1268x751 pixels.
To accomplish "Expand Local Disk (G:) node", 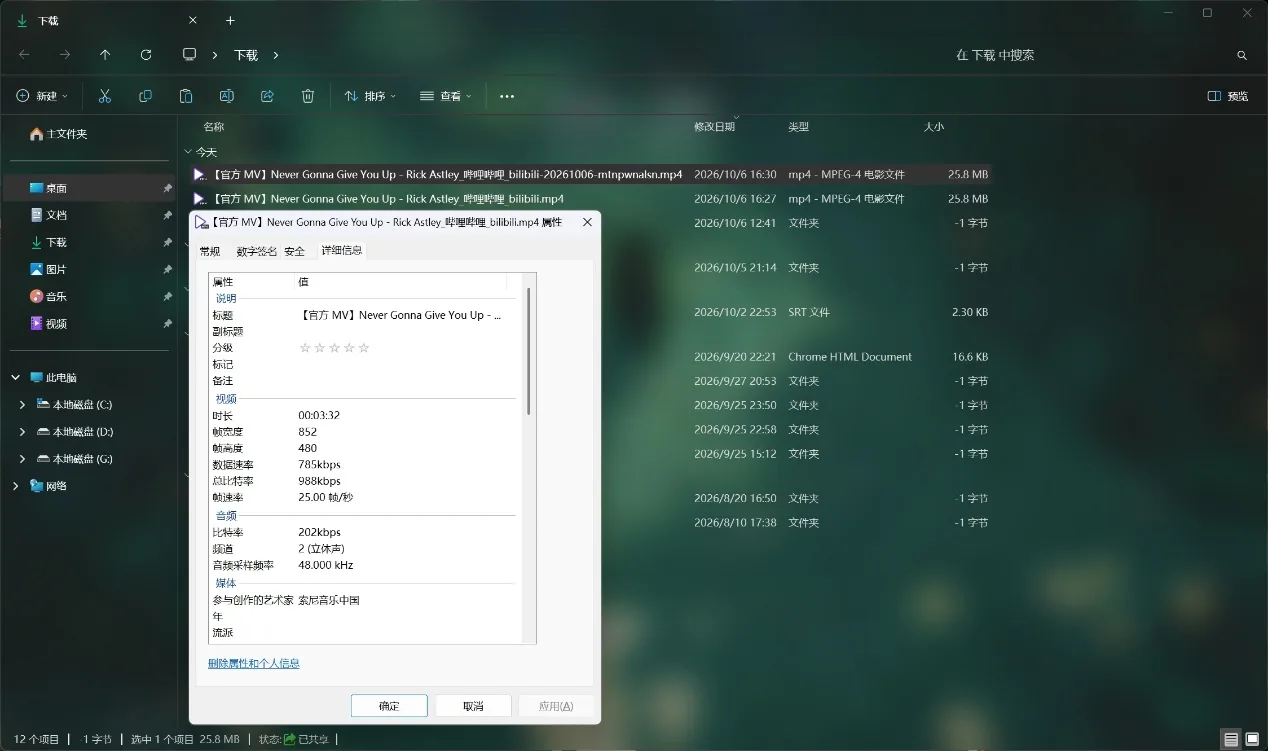I will pyautogui.click(x=22, y=459).
